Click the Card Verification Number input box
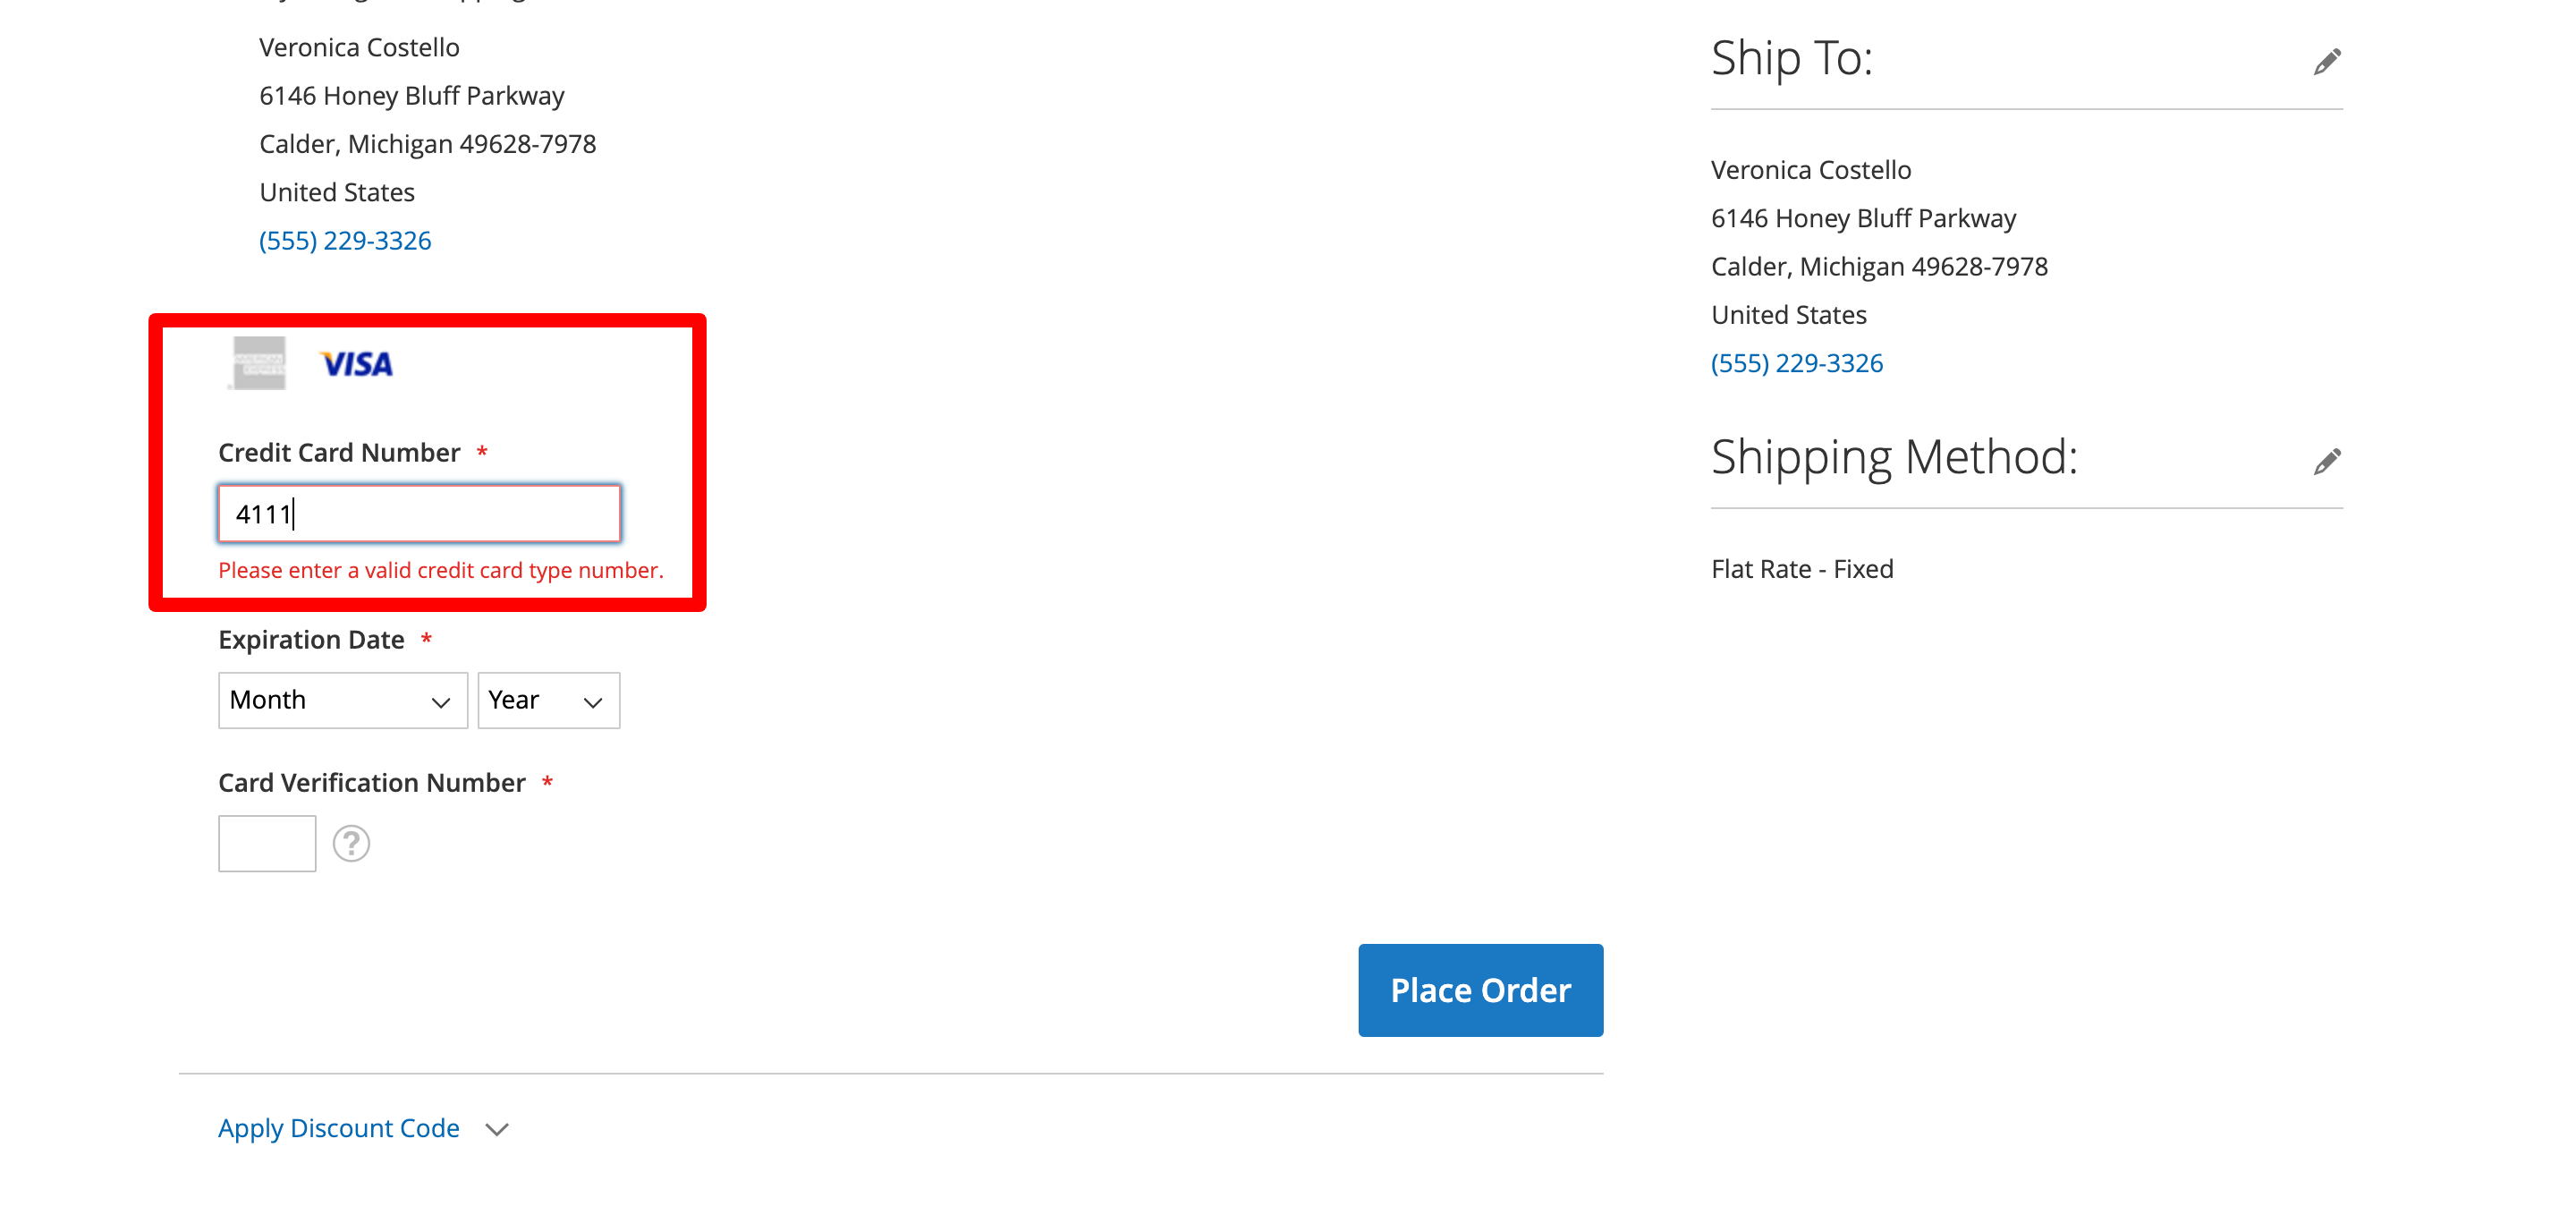 266,843
